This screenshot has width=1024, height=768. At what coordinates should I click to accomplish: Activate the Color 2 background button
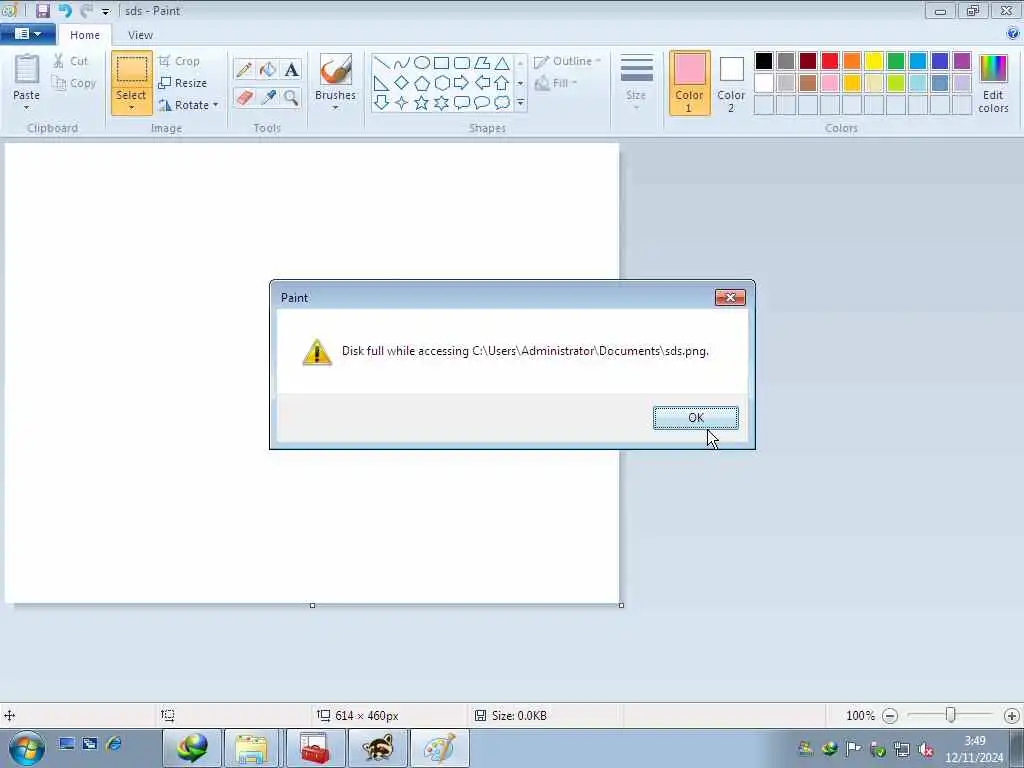pyautogui.click(x=731, y=83)
